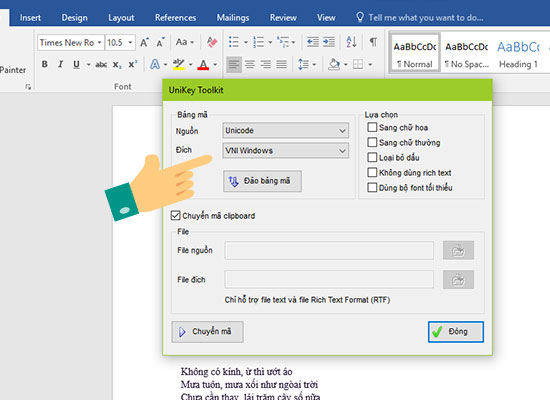
Task: Toggle Italic formatting in the Word ribbon
Action: tap(60, 64)
